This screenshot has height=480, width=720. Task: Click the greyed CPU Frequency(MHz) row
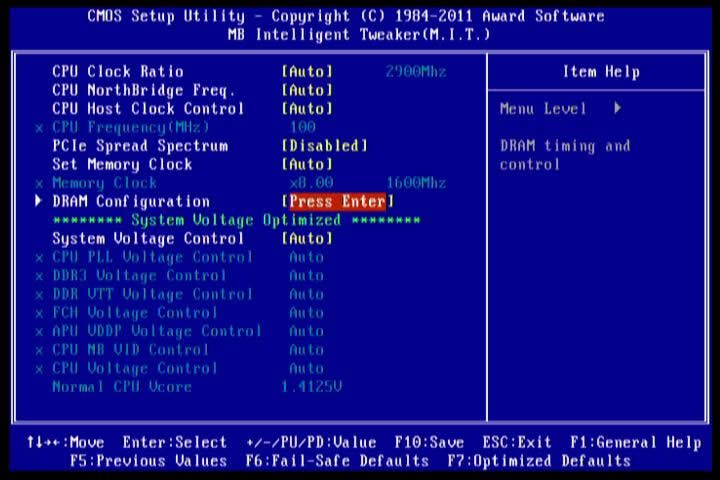point(131,127)
